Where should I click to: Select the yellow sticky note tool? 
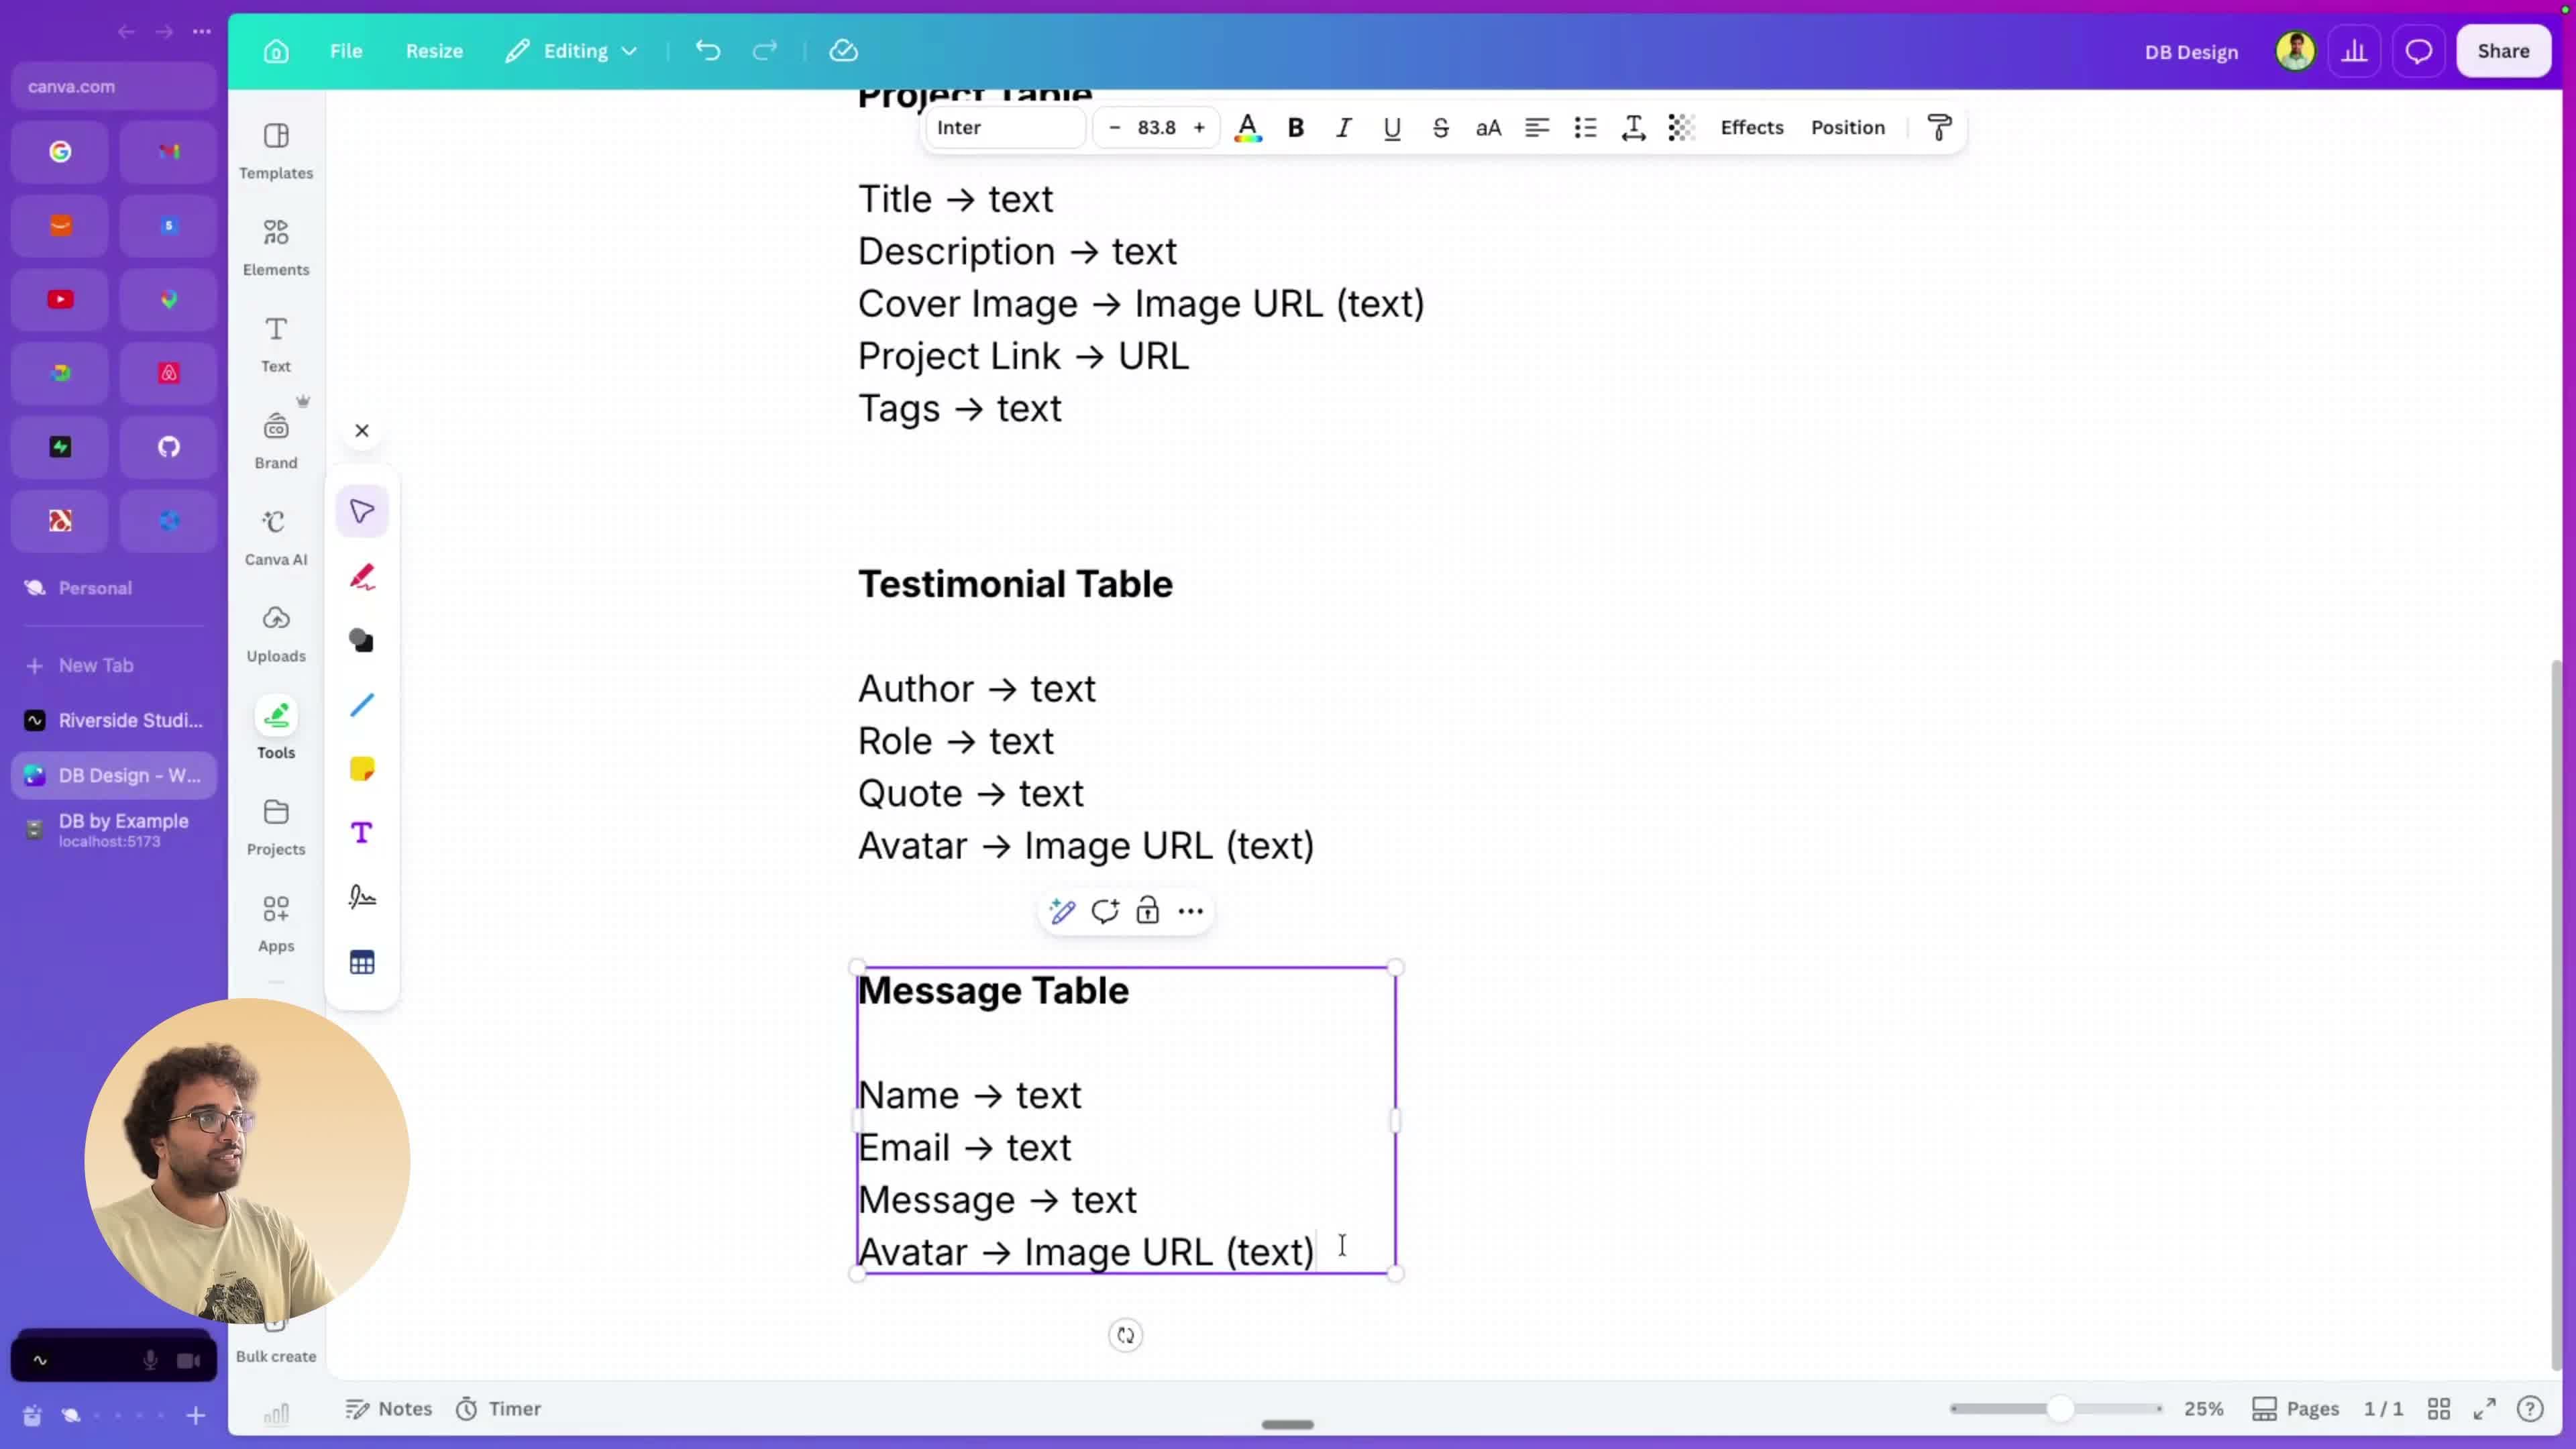point(362,769)
